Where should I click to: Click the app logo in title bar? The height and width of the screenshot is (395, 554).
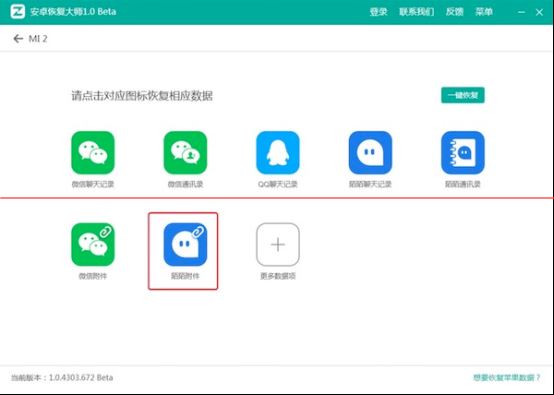(x=17, y=12)
